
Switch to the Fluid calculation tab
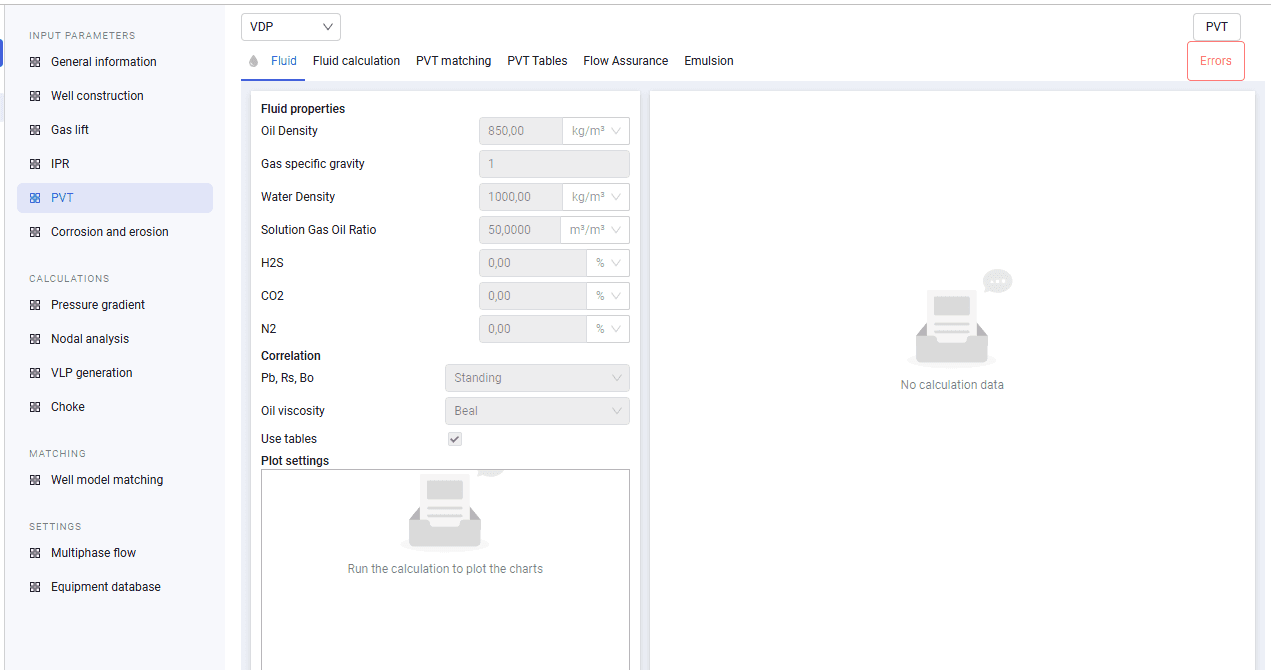(x=356, y=61)
